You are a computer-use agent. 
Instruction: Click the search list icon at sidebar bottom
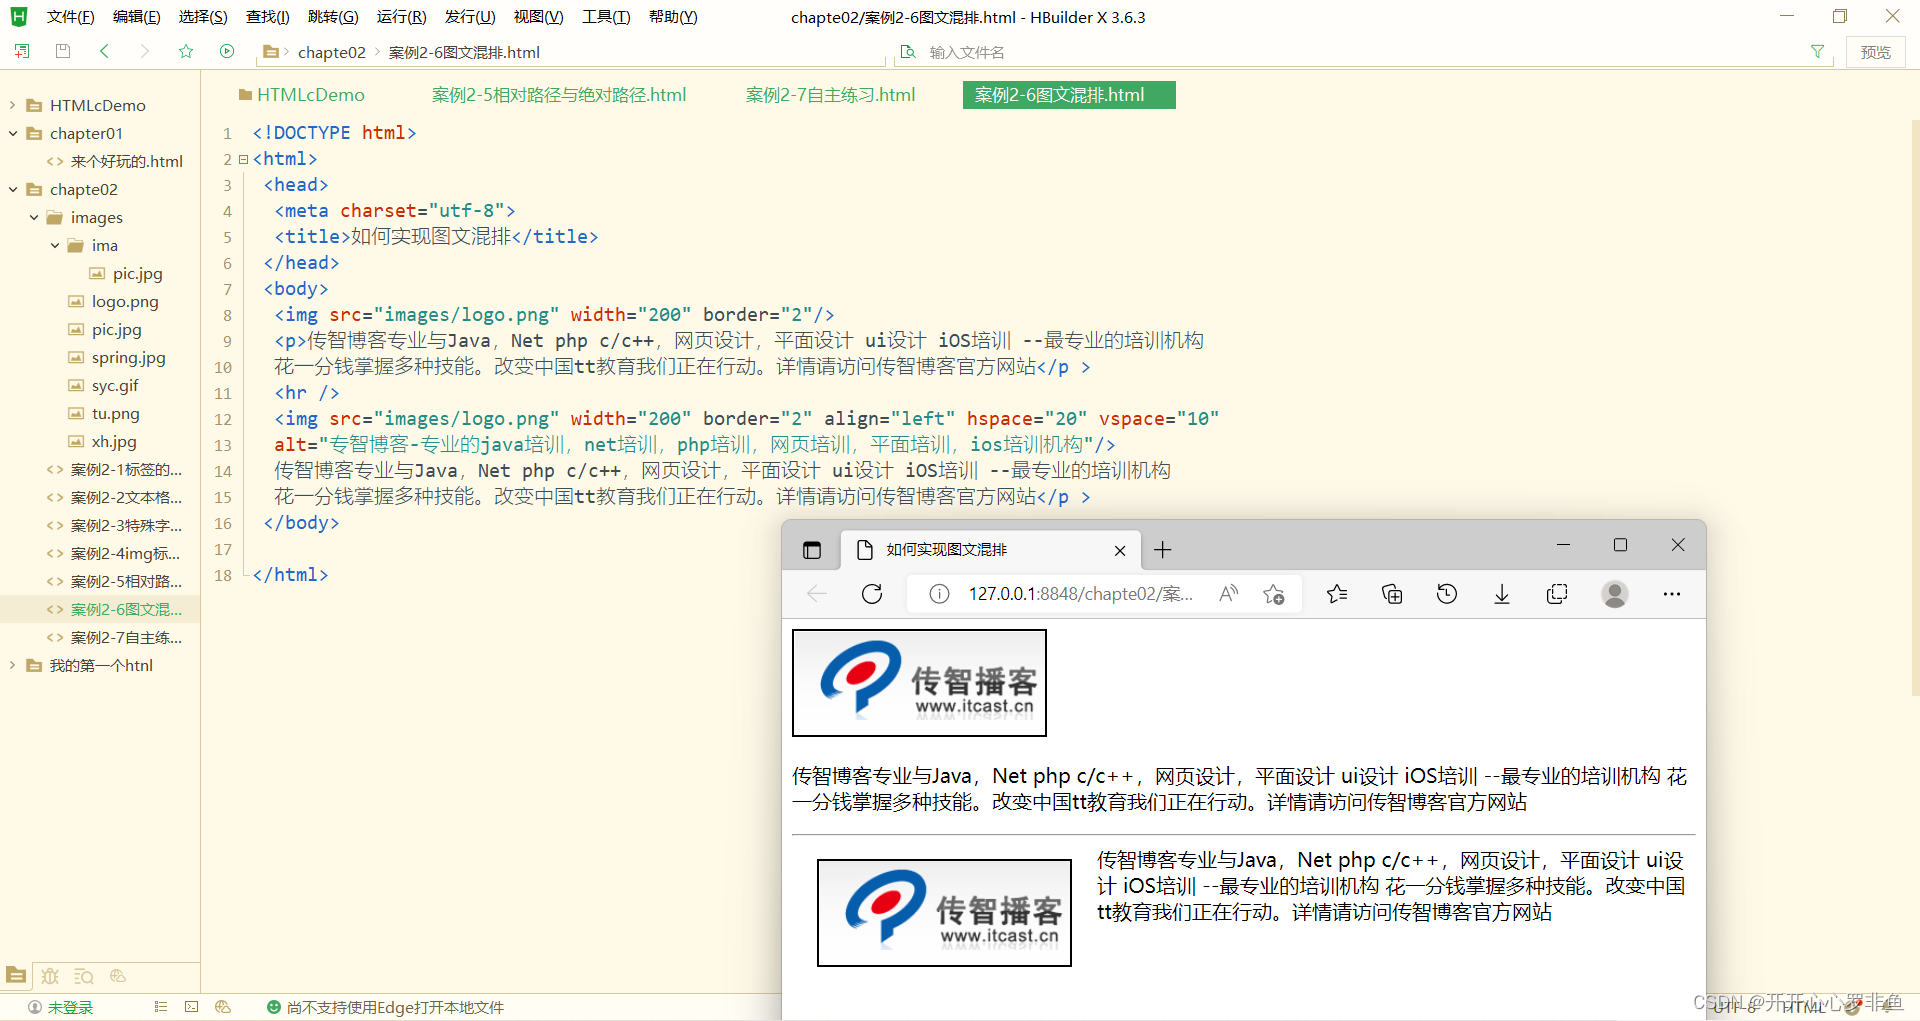pos(84,976)
